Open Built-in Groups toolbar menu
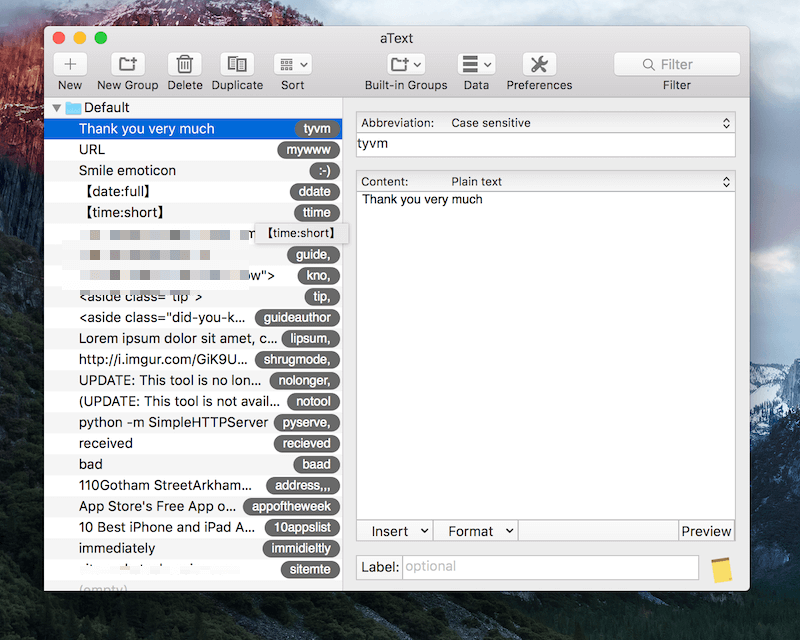Screen dimensions: 800x640 pyautogui.click(x=405, y=65)
